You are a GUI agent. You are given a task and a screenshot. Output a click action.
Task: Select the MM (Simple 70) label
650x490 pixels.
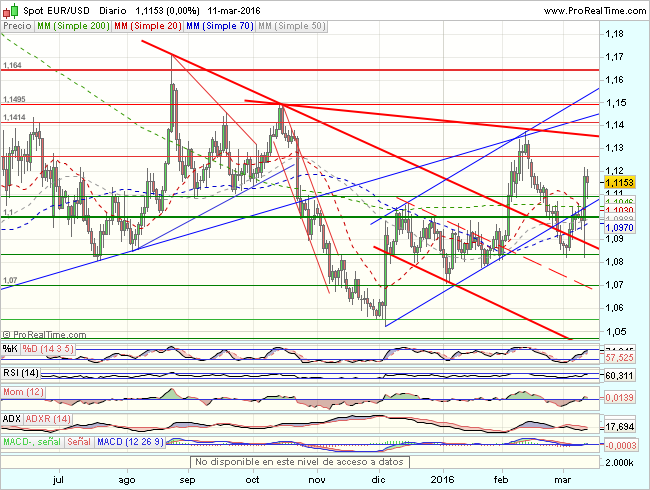[x=219, y=26]
